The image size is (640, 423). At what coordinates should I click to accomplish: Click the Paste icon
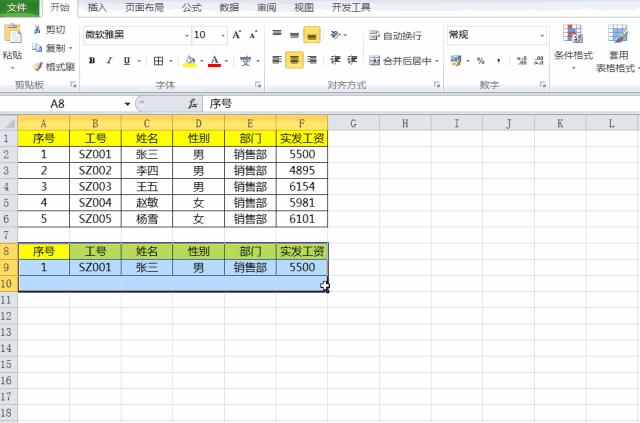pos(12,34)
